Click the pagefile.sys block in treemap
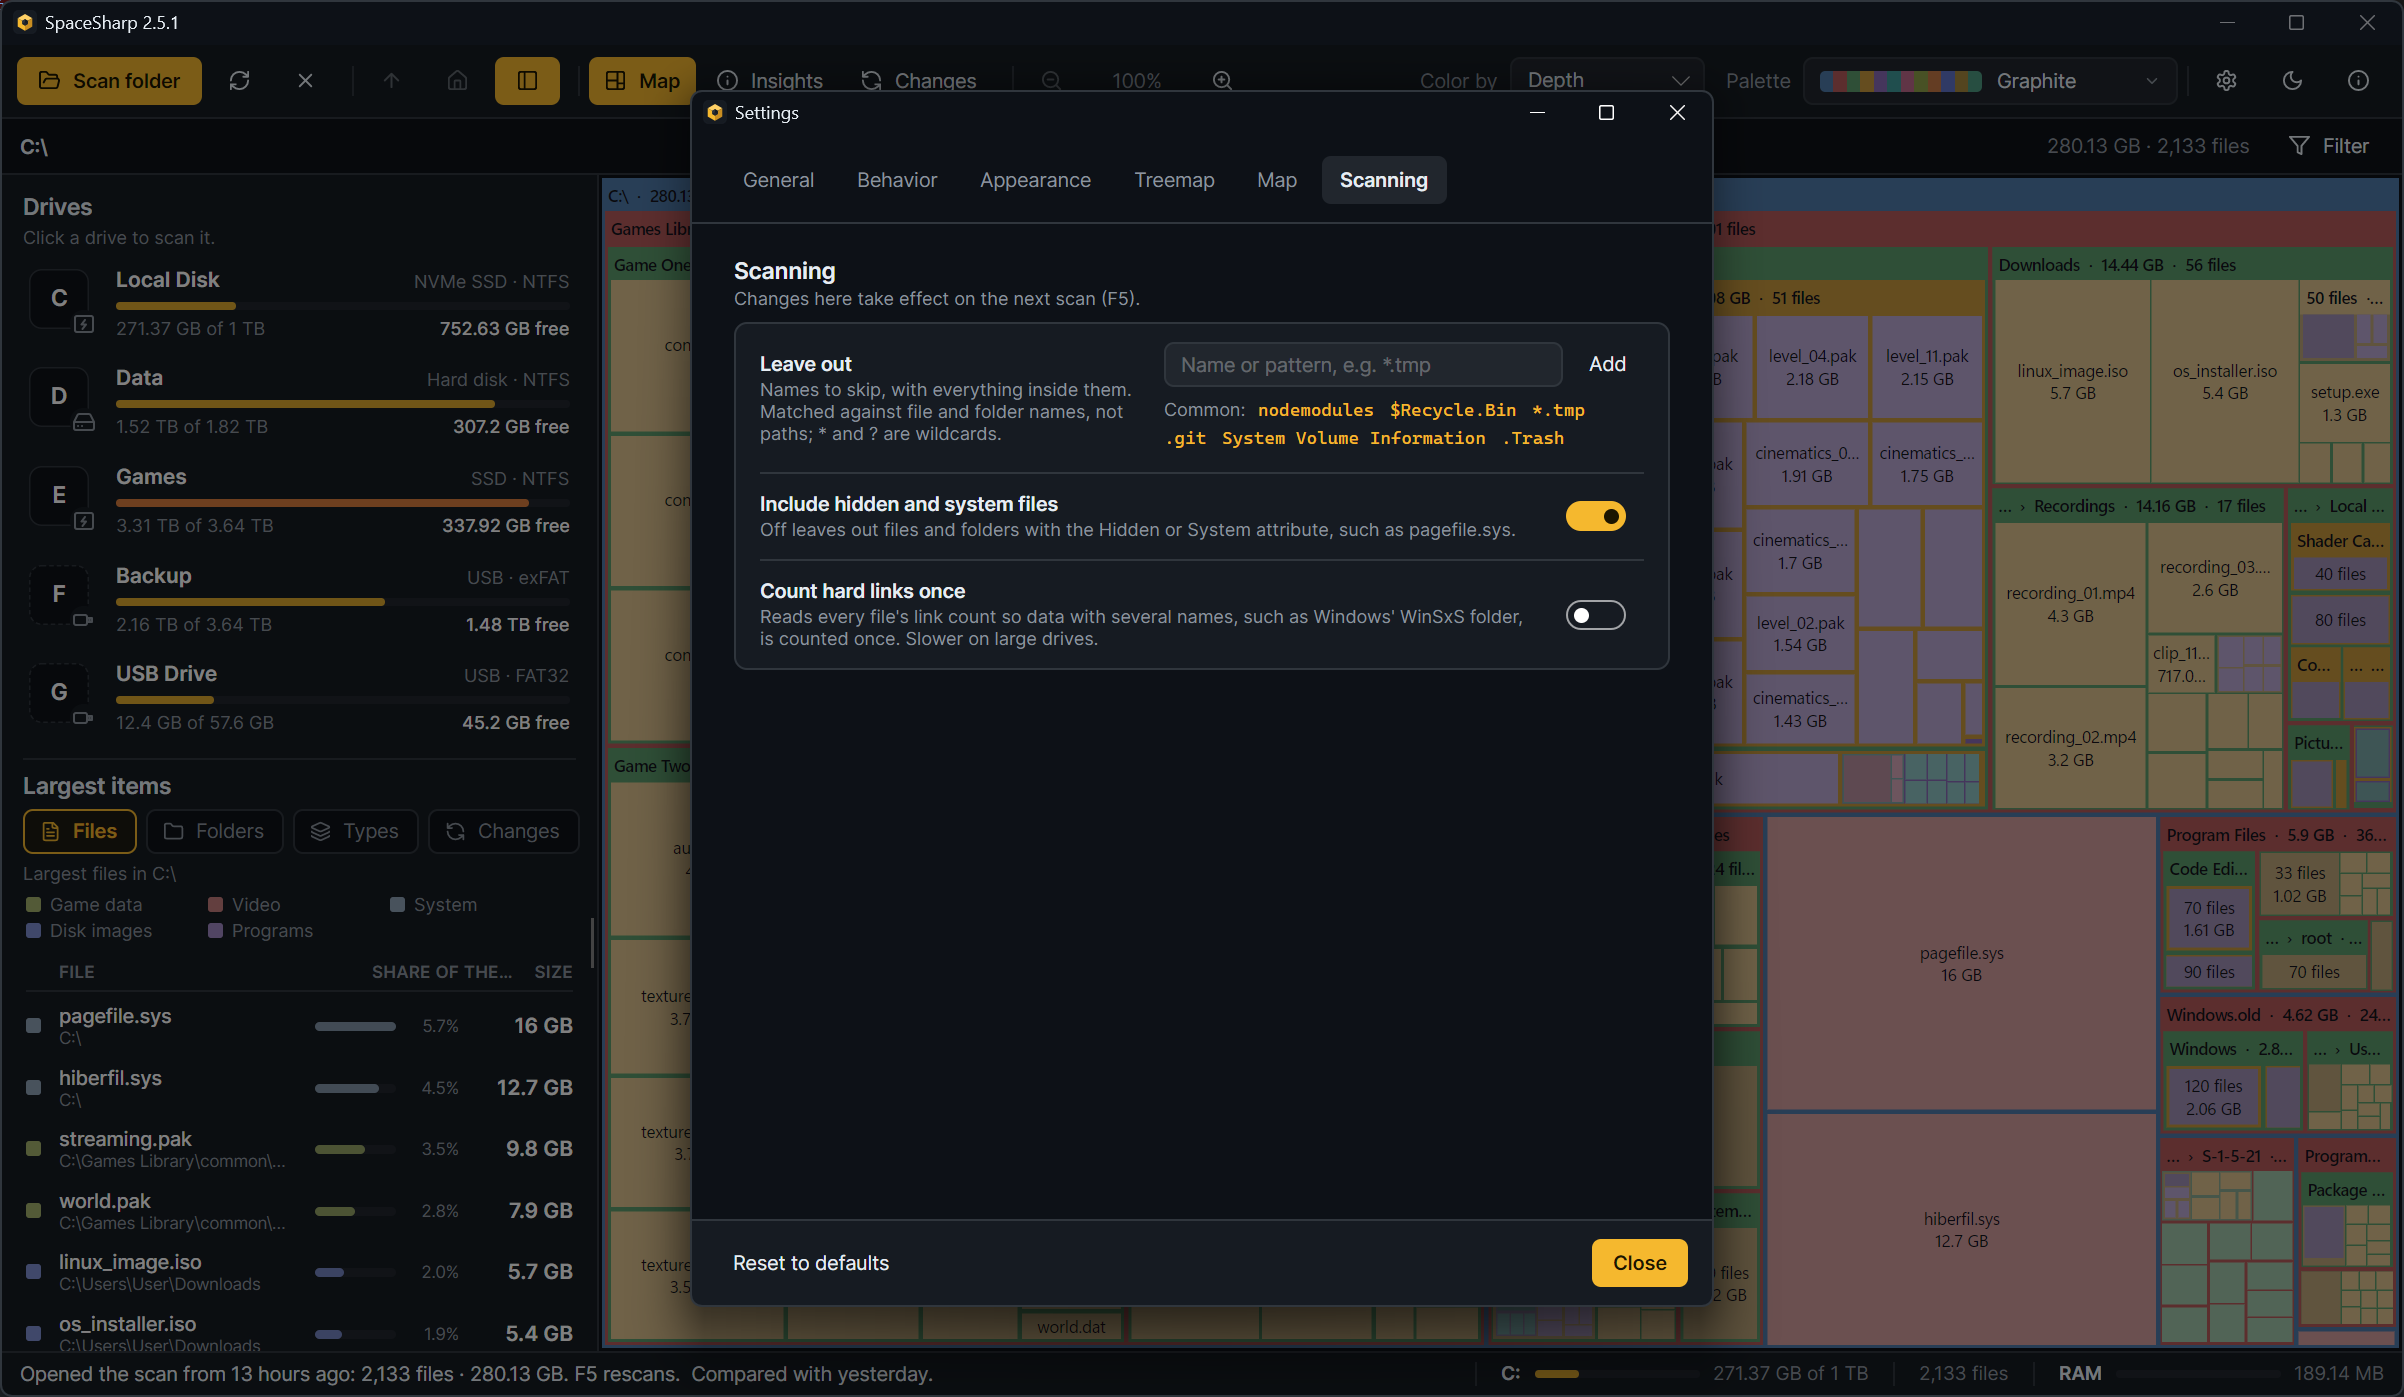 click(1960, 964)
